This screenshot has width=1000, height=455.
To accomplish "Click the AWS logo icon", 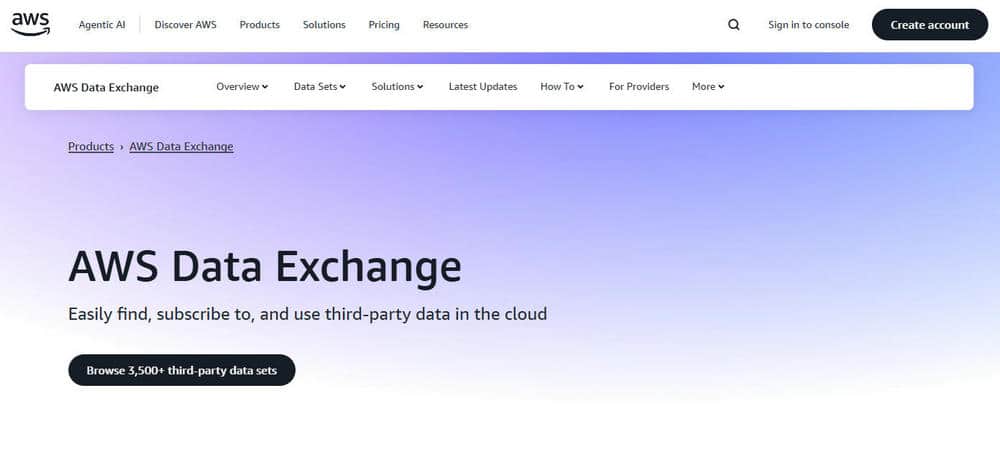I will [31, 24].
